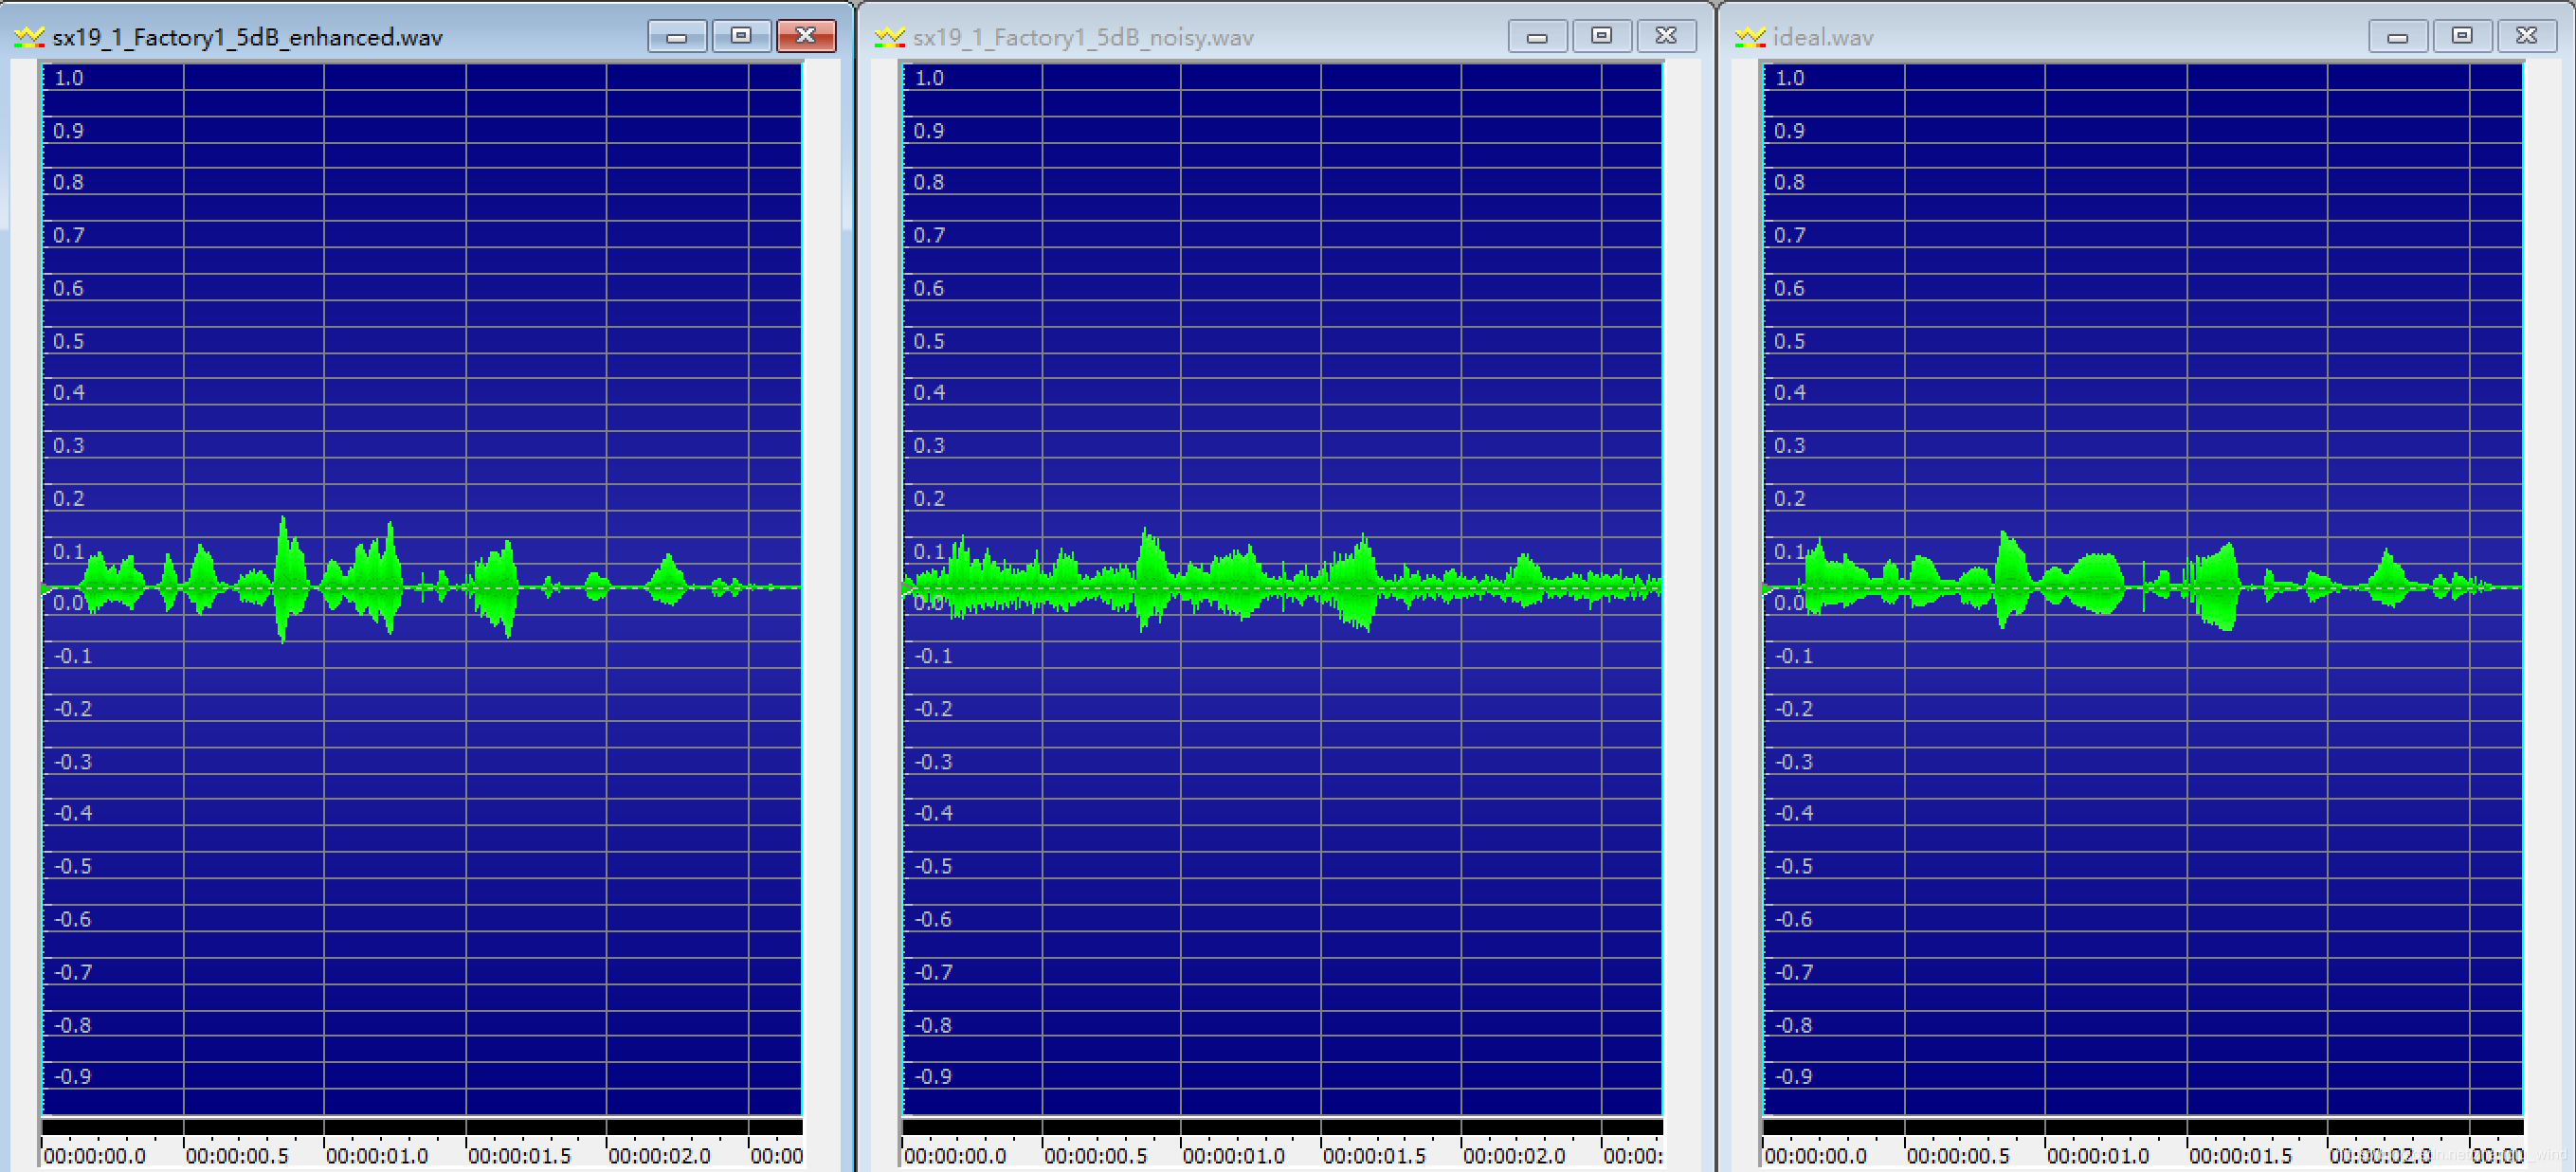Click the 0.9 amplitude label in ideal window

pyautogui.click(x=1790, y=131)
